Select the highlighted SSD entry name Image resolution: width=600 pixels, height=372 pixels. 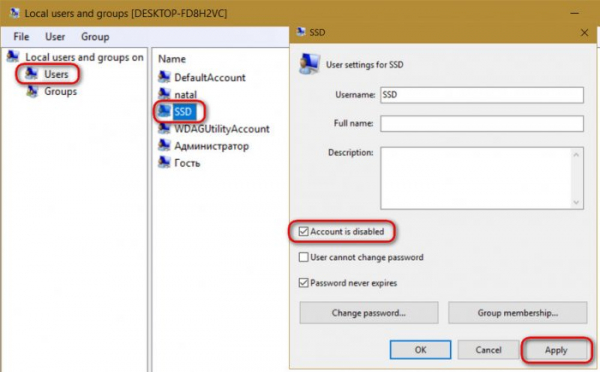183,111
